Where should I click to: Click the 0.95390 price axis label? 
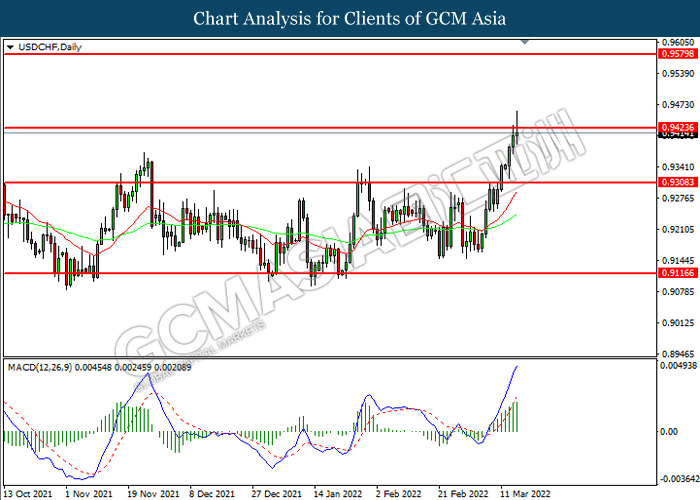[x=679, y=74]
